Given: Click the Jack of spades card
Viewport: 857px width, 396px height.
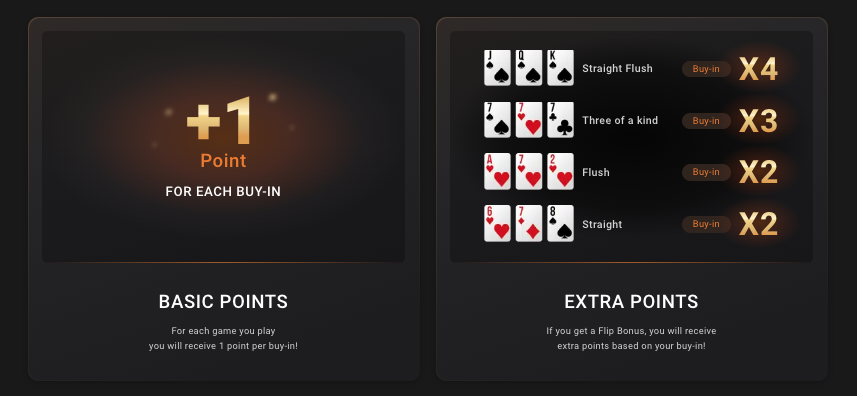Looking at the screenshot, I should pos(497,68).
